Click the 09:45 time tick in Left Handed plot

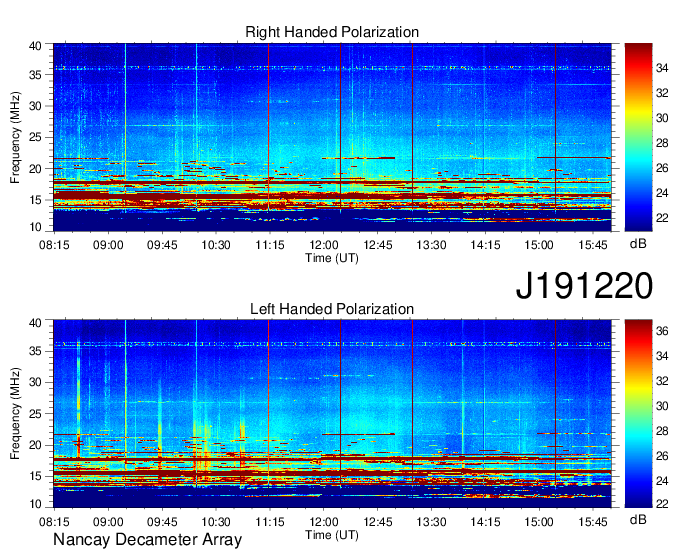pos(162,522)
